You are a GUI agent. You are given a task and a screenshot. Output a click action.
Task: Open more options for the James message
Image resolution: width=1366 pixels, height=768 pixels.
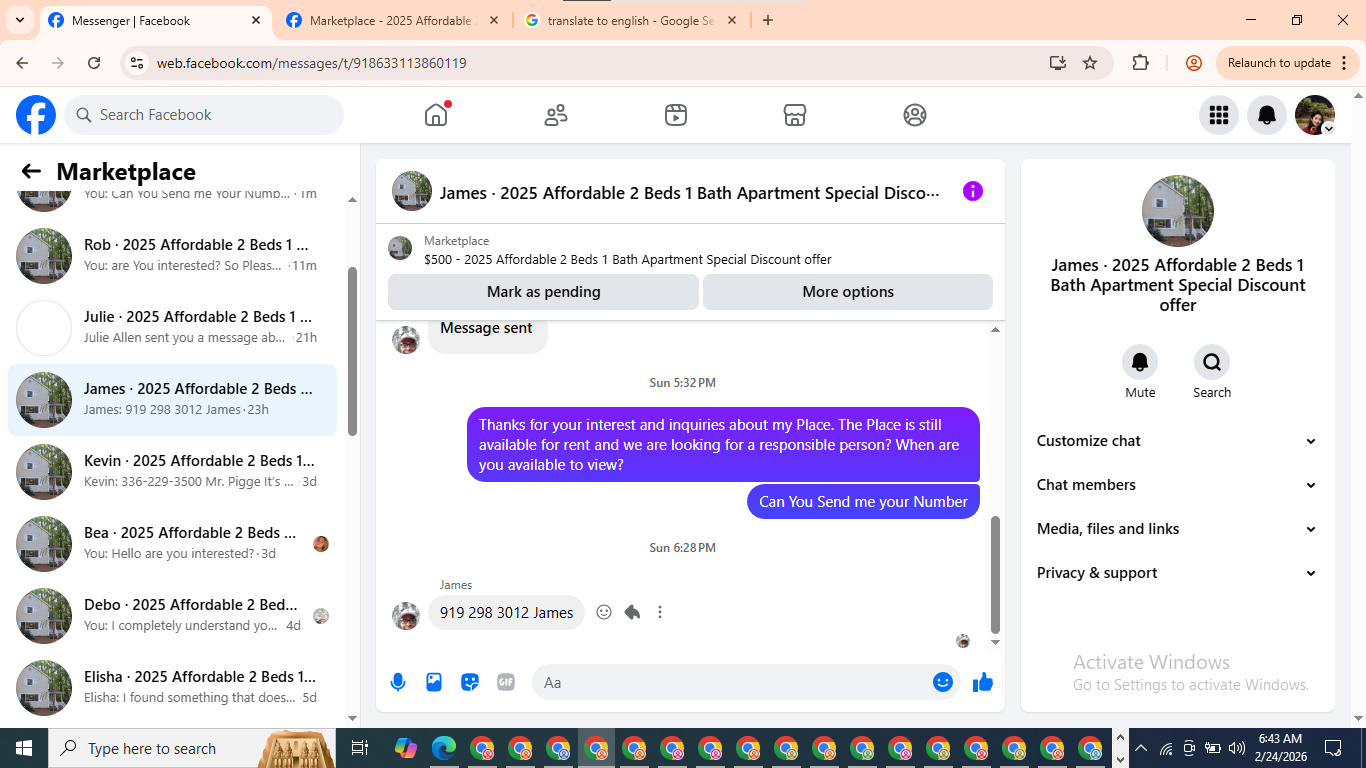[x=660, y=612]
